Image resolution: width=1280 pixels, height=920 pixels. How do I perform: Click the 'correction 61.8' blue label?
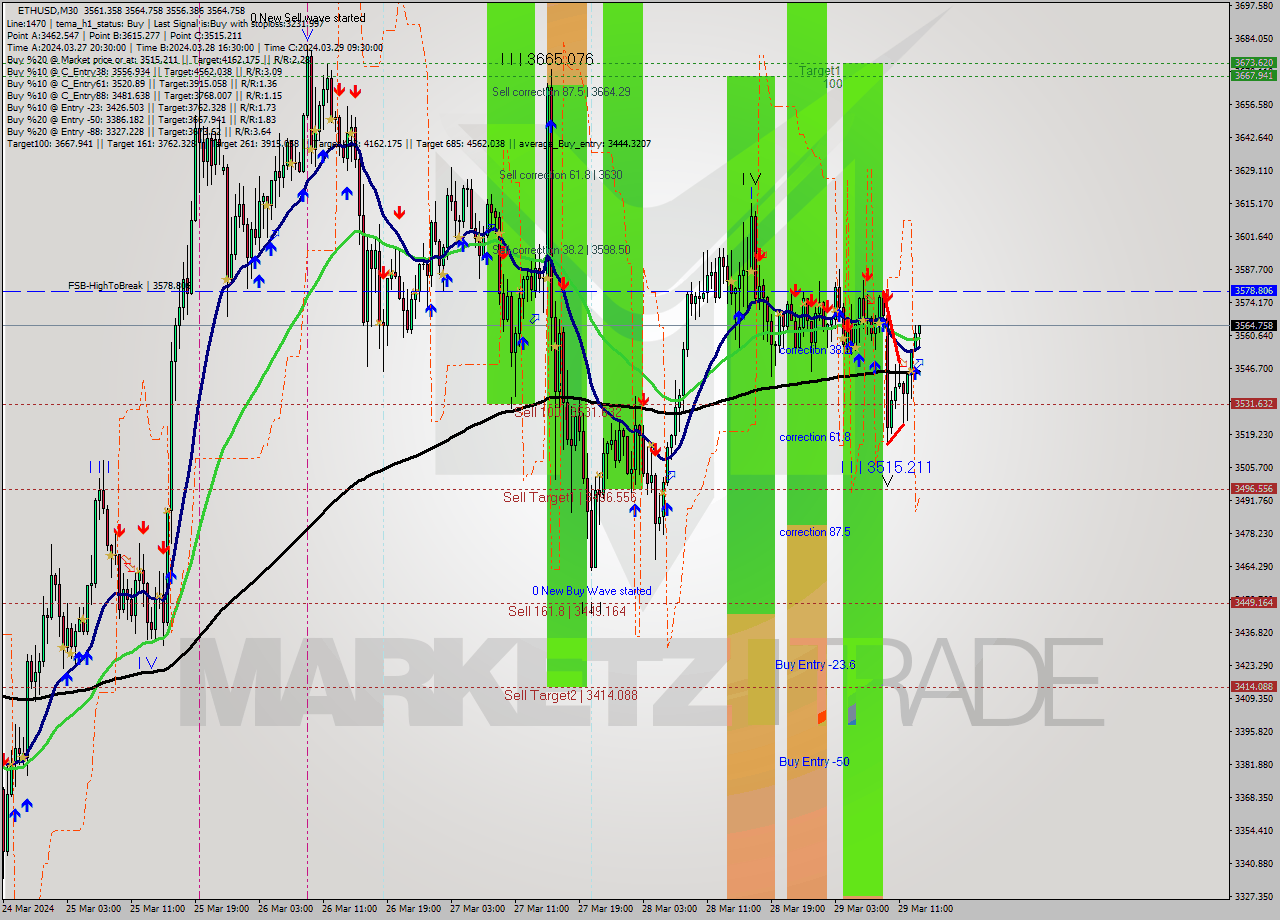(x=815, y=437)
